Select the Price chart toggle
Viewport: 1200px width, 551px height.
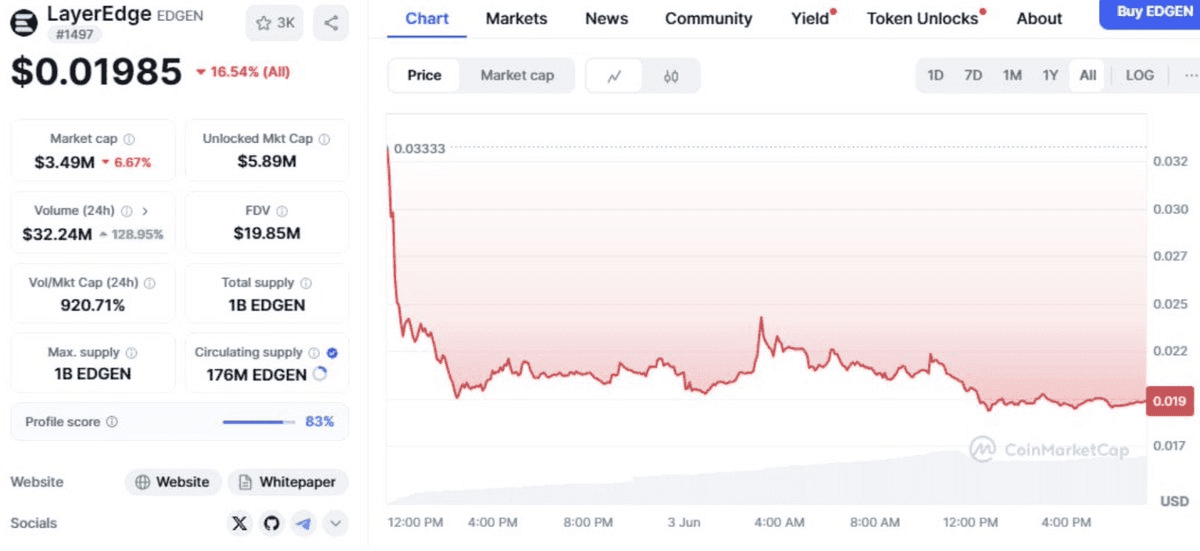pyautogui.click(x=424, y=75)
